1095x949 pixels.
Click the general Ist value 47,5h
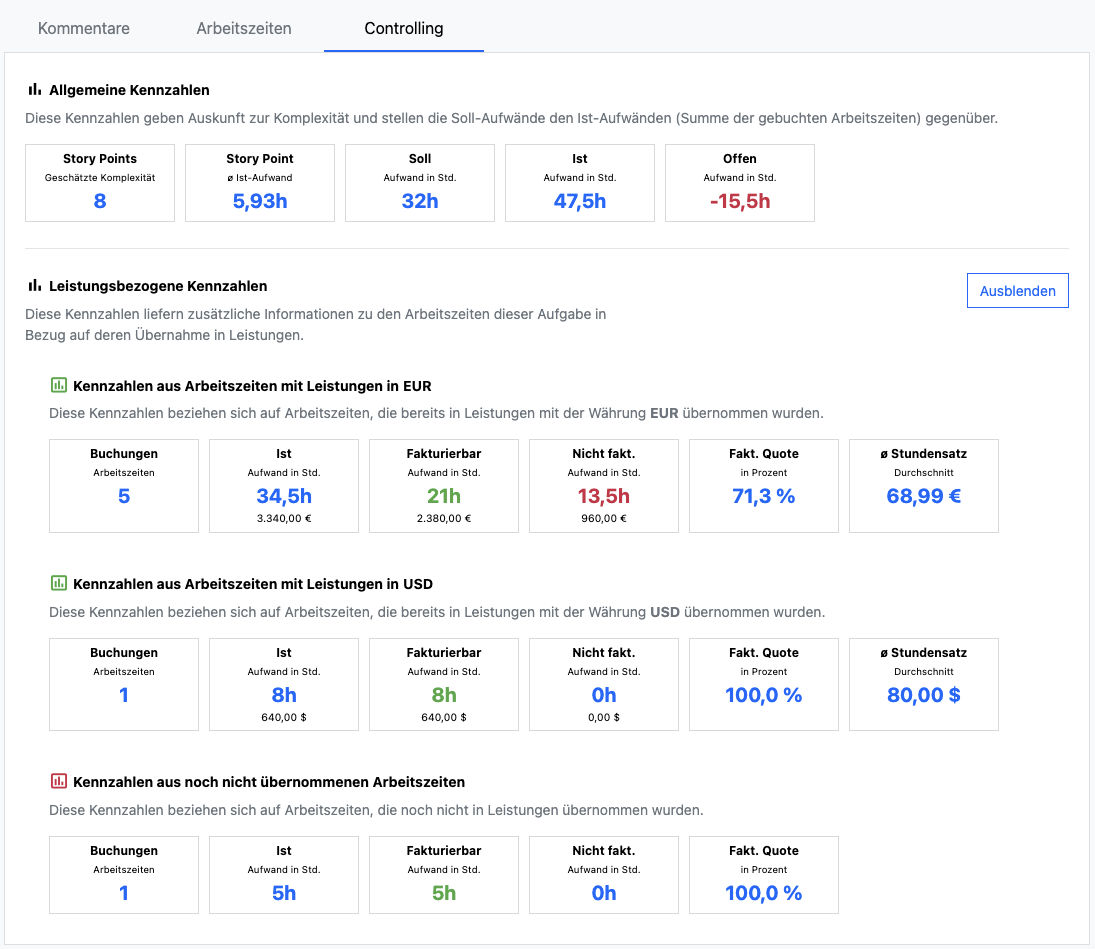580,201
